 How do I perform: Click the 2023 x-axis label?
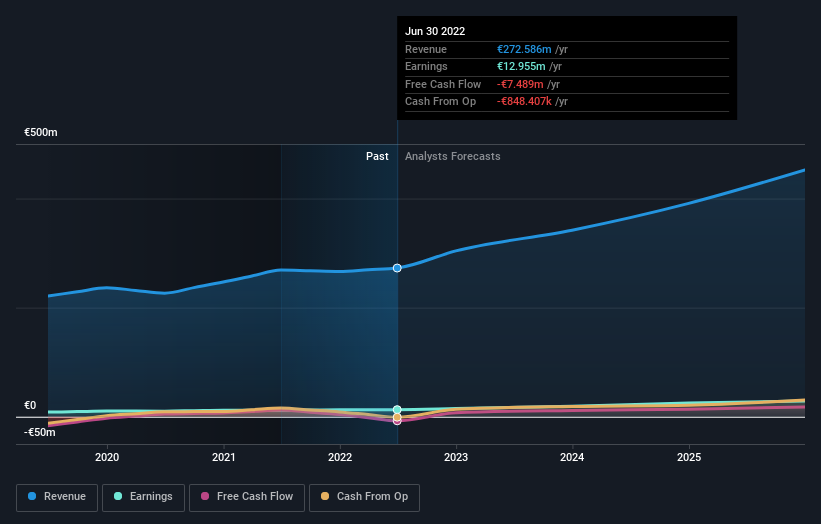[x=456, y=457]
